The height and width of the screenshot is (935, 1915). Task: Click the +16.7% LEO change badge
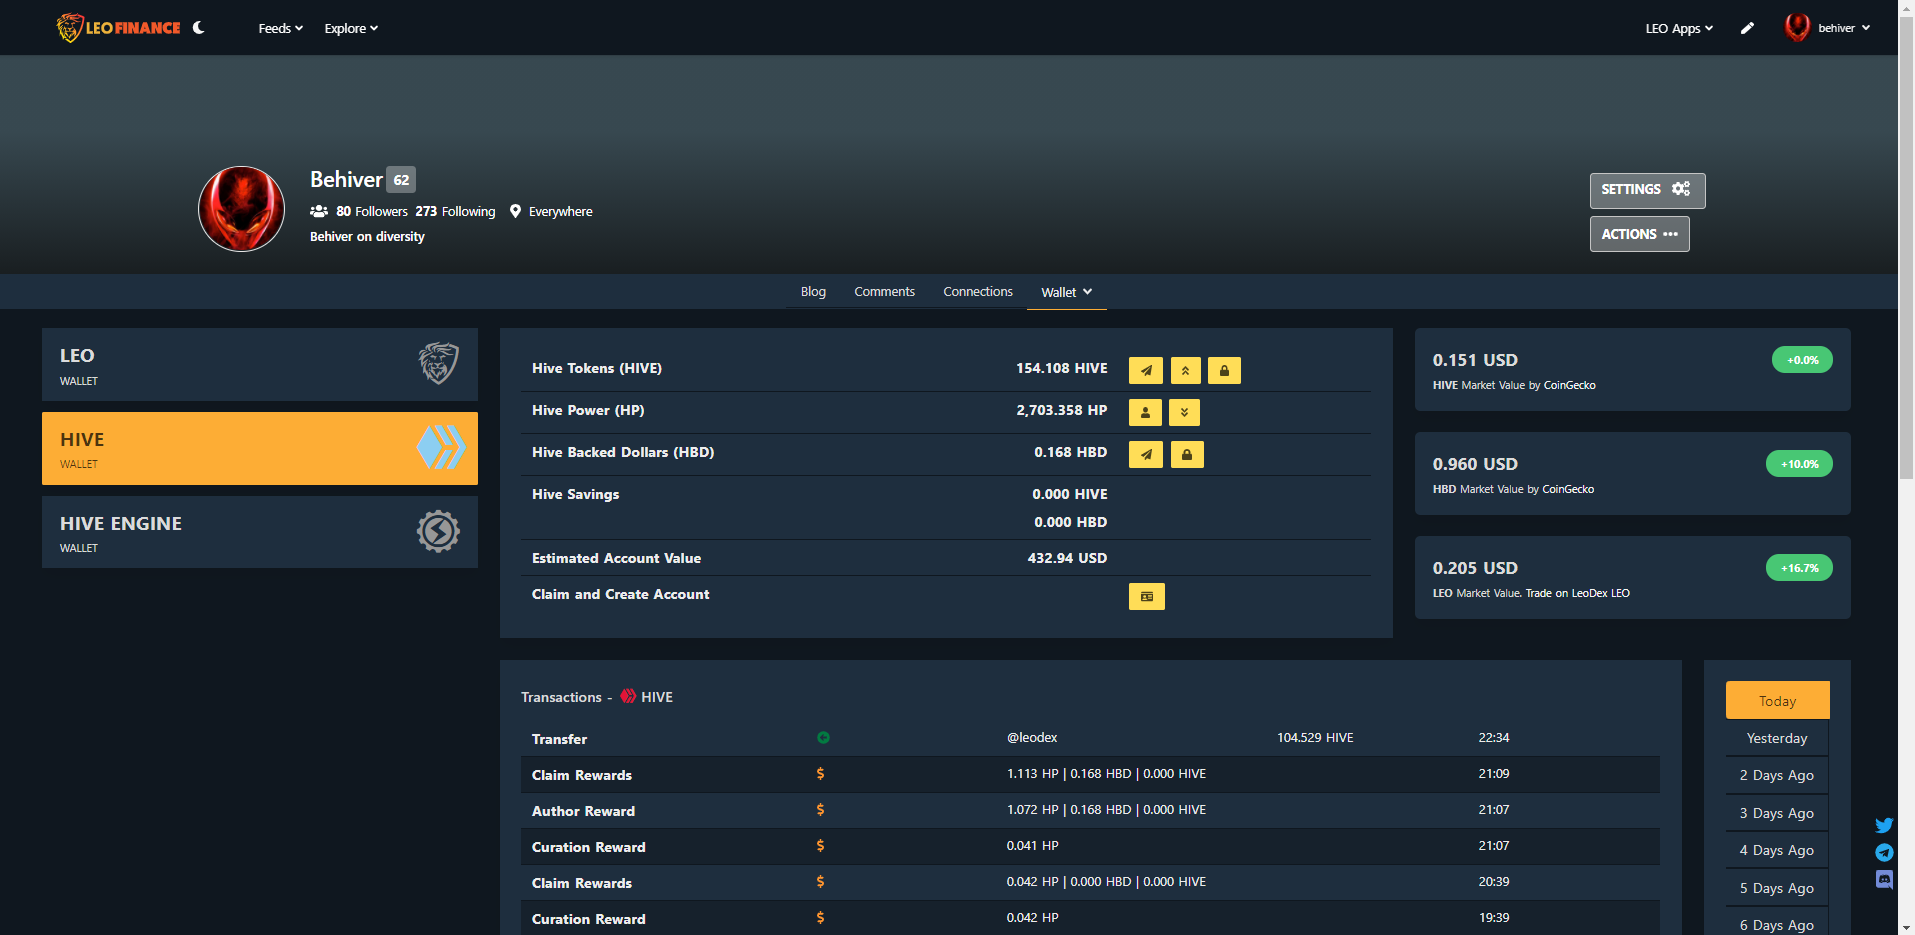[1799, 568]
